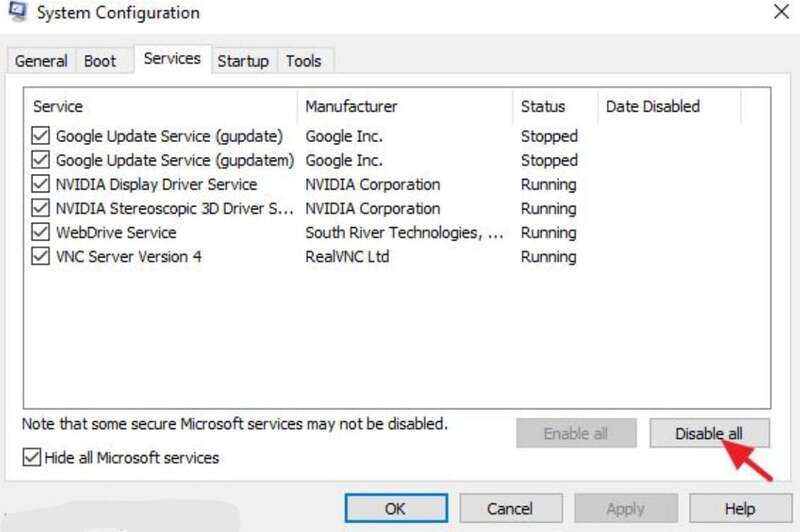This screenshot has height=532, width=800.
Task: Select the Services tab
Action: click(x=172, y=59)
